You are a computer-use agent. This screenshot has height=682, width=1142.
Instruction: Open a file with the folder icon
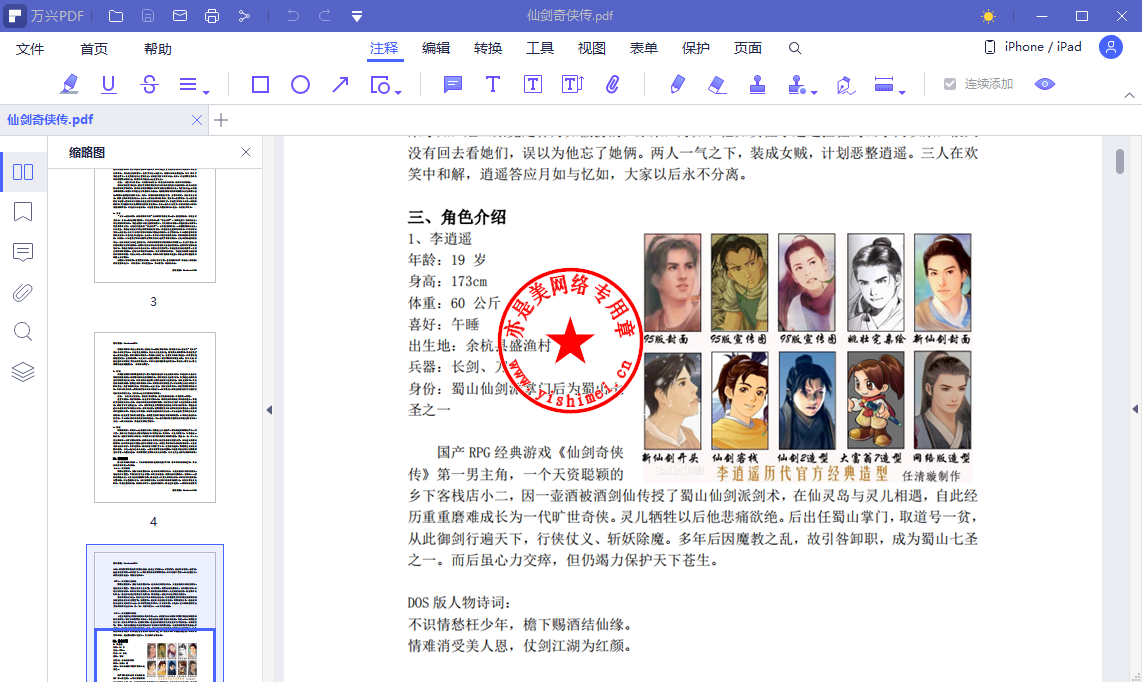[x=116, y=16]
